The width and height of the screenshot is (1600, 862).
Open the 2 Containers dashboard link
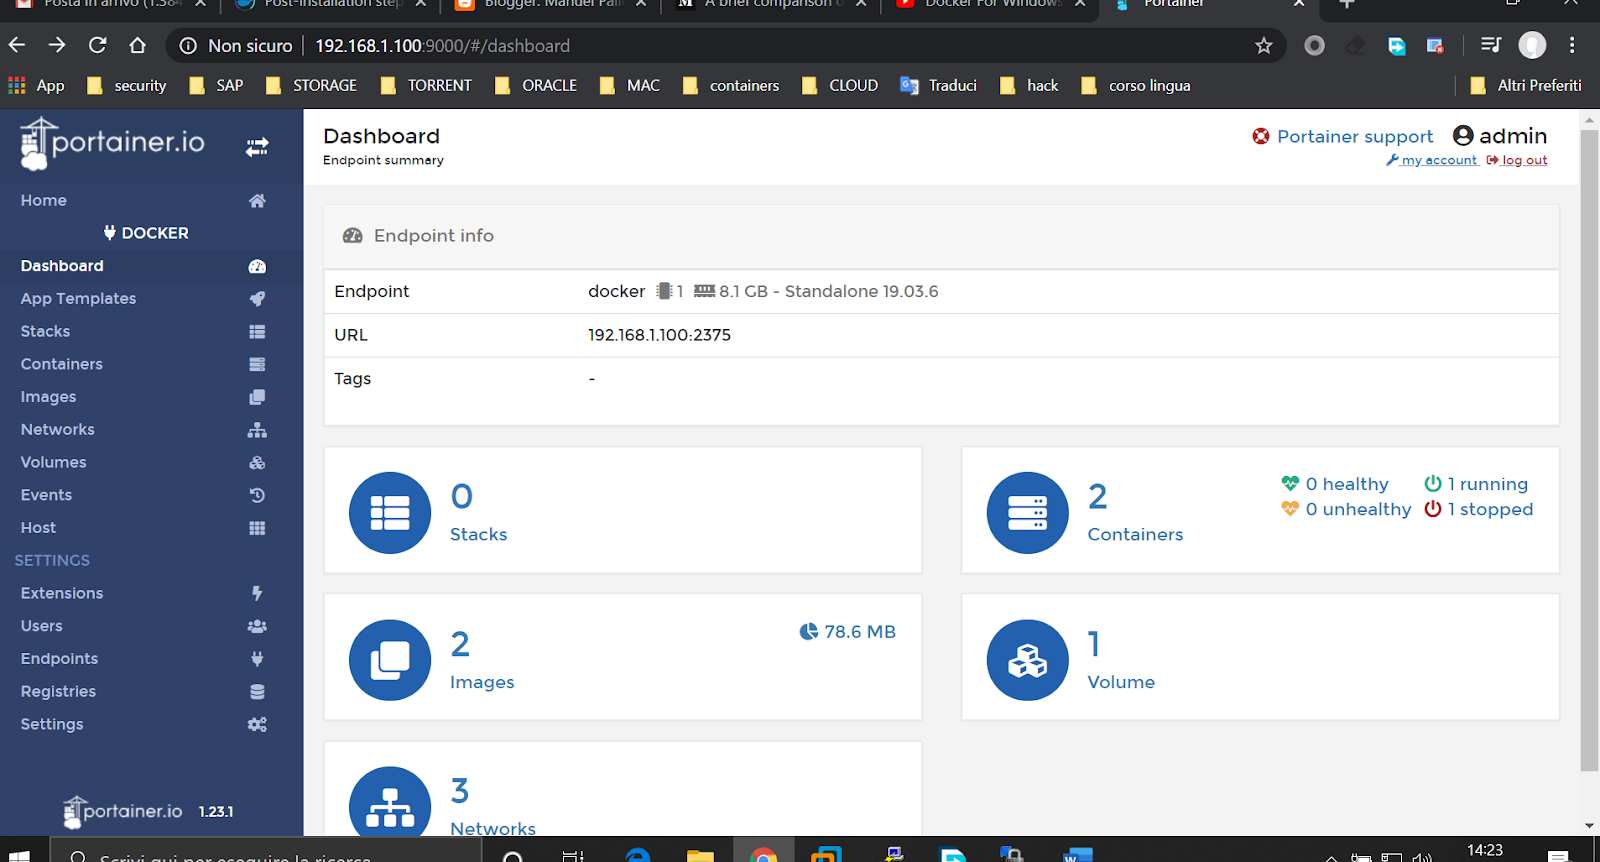click(1260, 510)
